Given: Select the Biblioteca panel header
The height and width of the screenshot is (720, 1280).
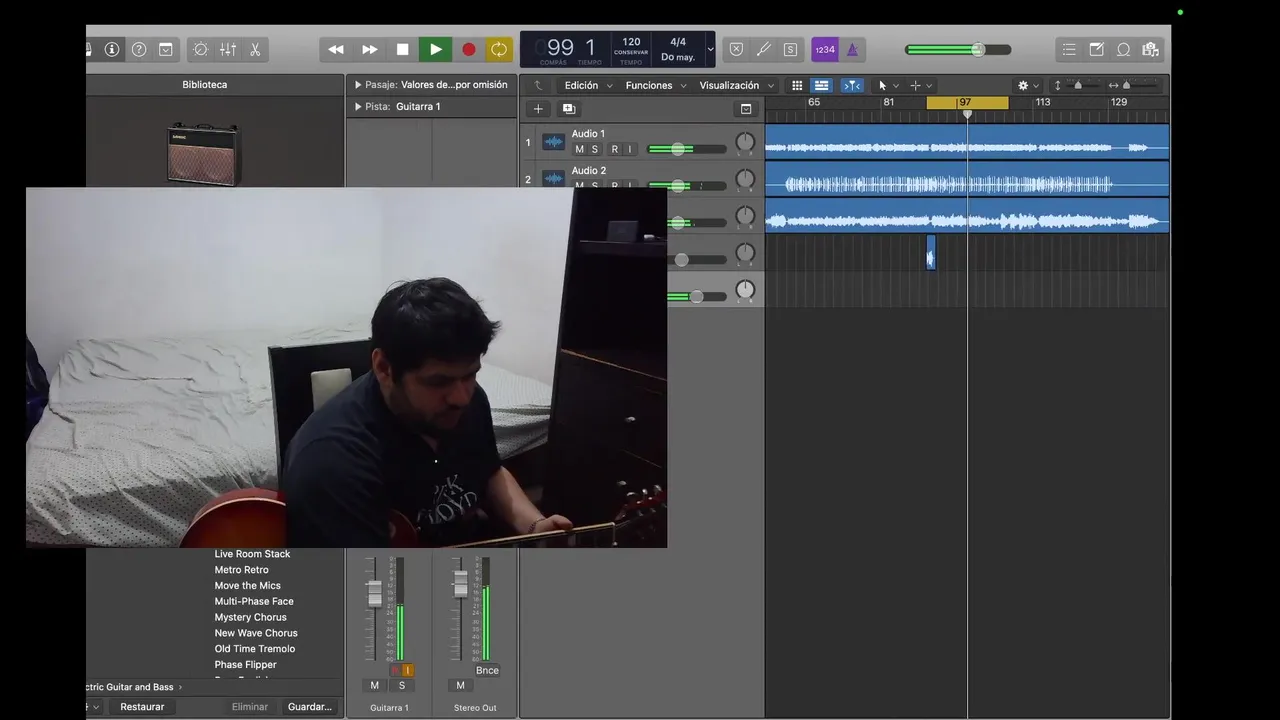Looking at the screenshot, I should (x=205, y=85).
